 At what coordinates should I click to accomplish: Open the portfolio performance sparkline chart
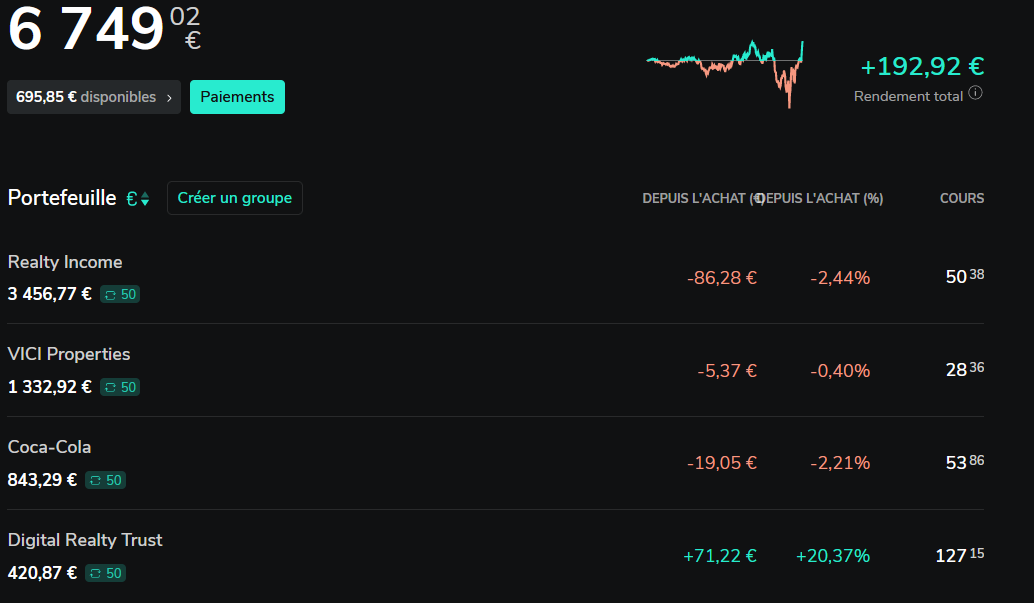tap(725, 73)
